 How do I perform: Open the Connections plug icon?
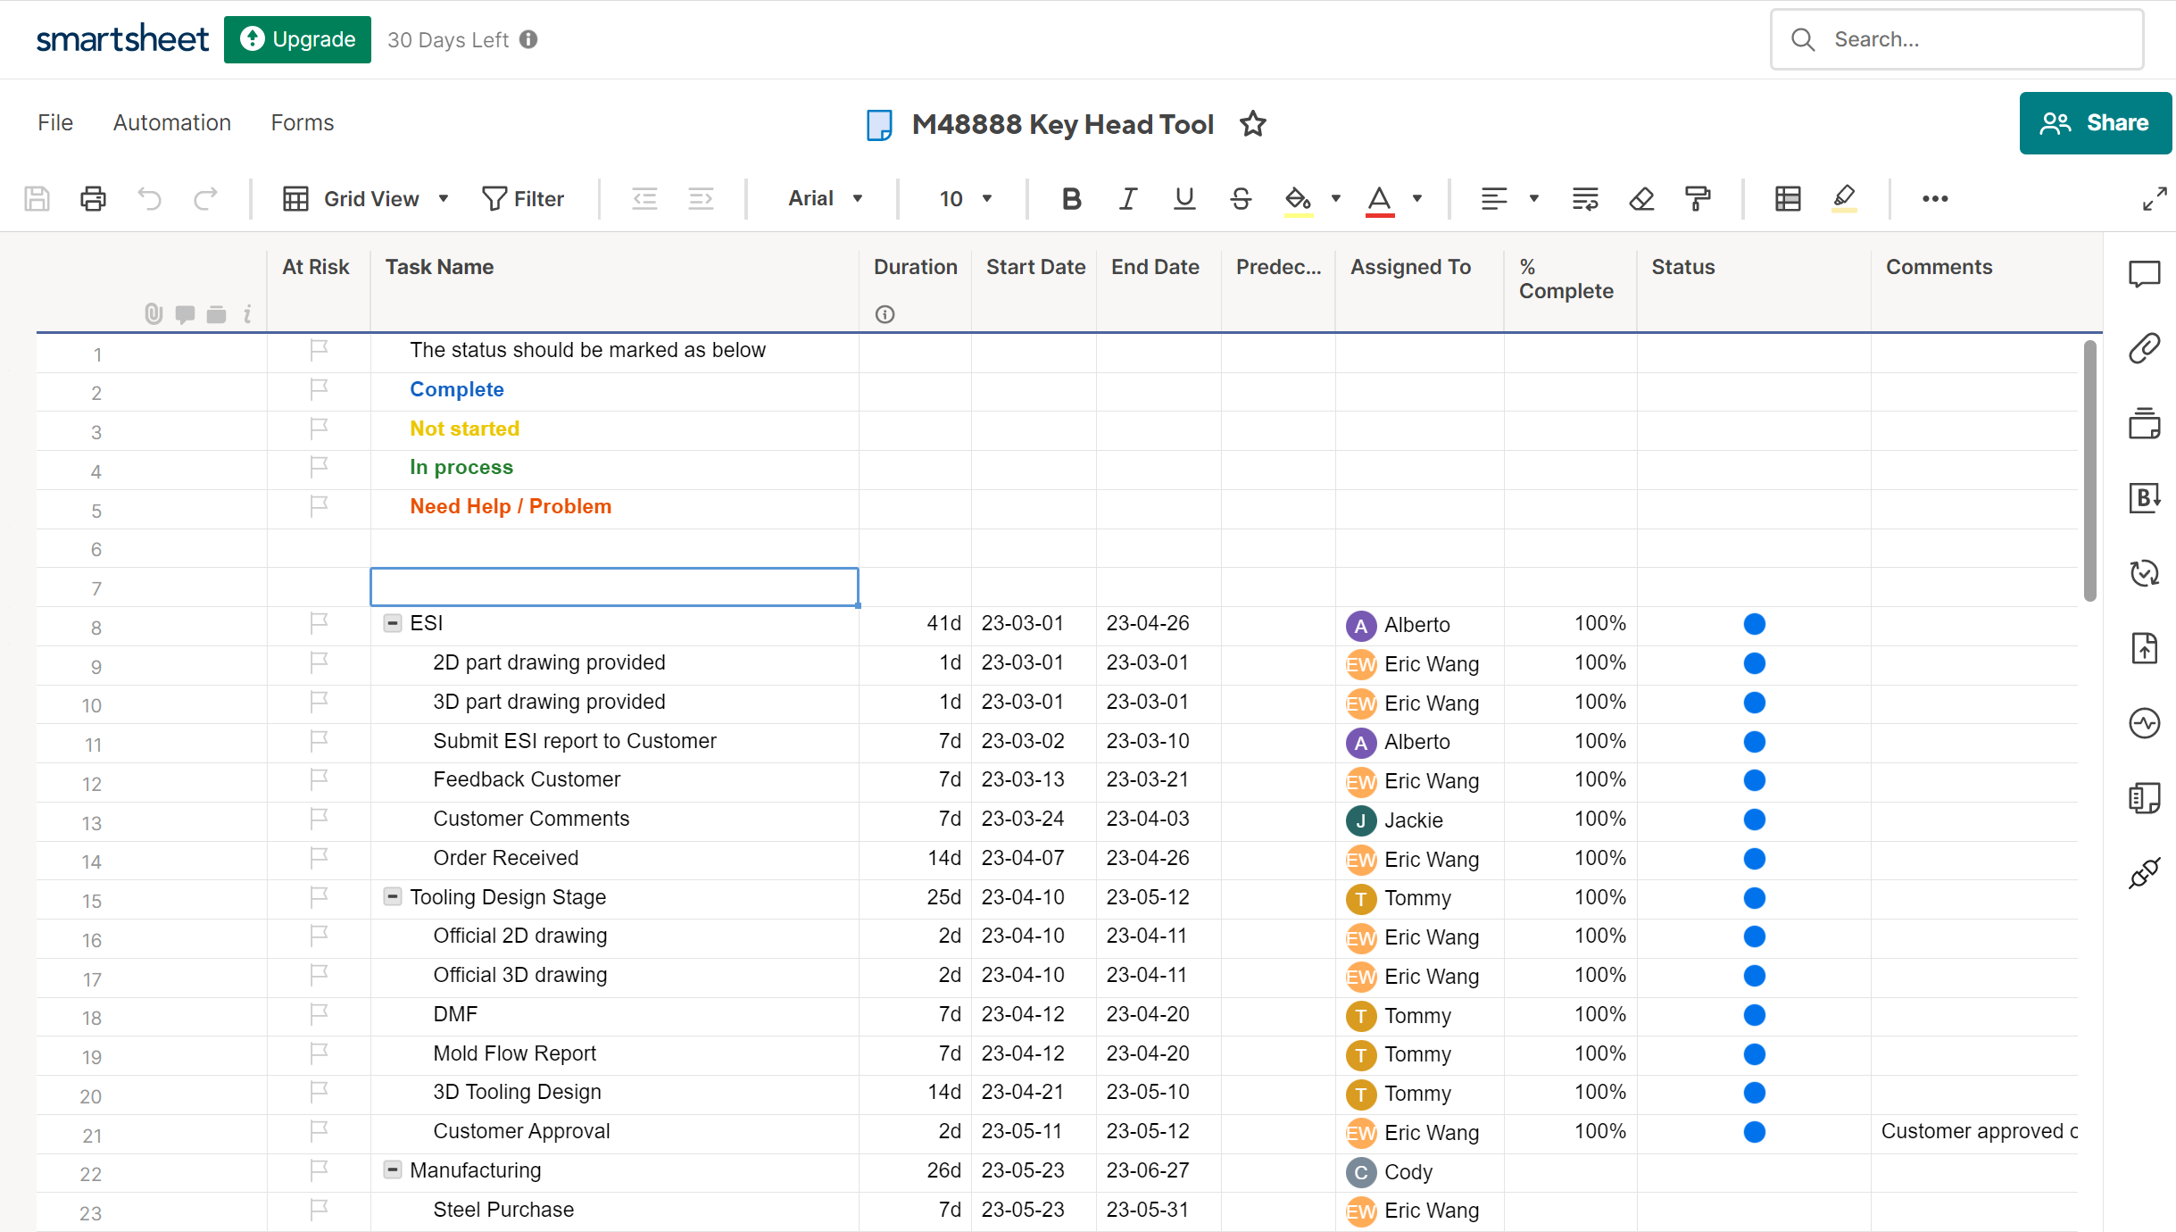click(x=2144, y=873)
